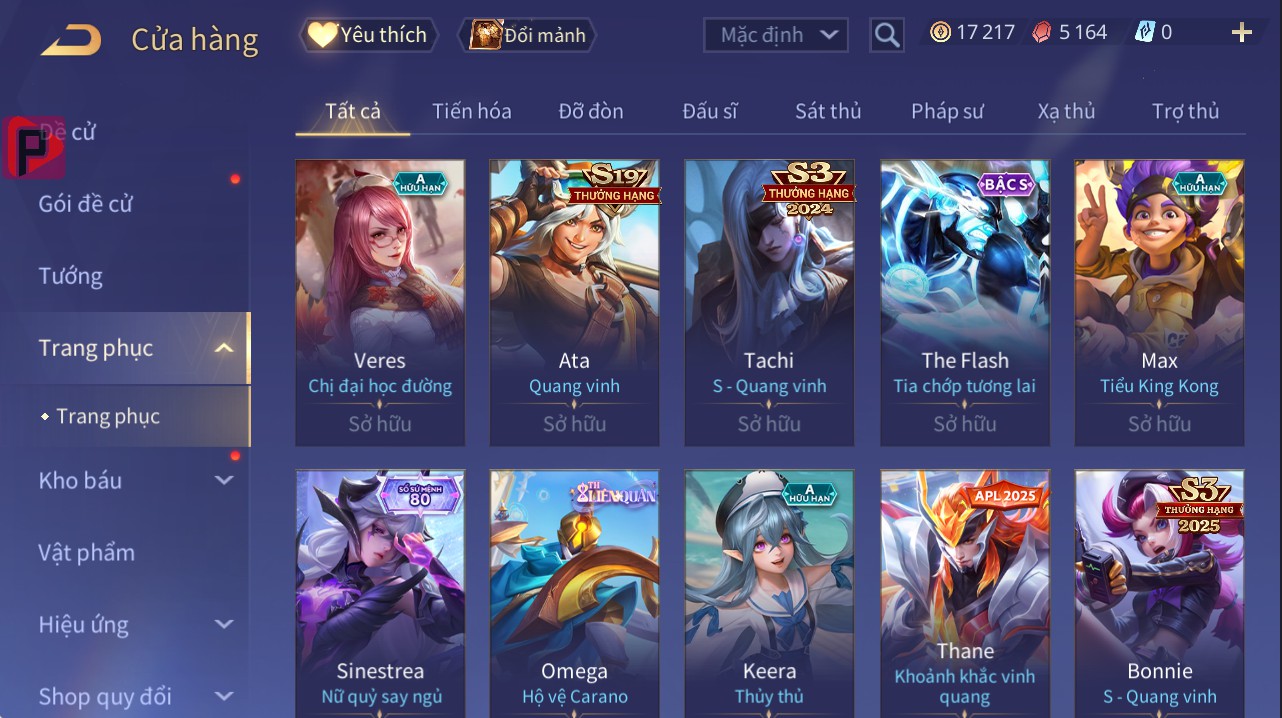Screen dimensions: 1282x718
Task: Select Veres Chị đại học đường skin
Action: point(380,303)
